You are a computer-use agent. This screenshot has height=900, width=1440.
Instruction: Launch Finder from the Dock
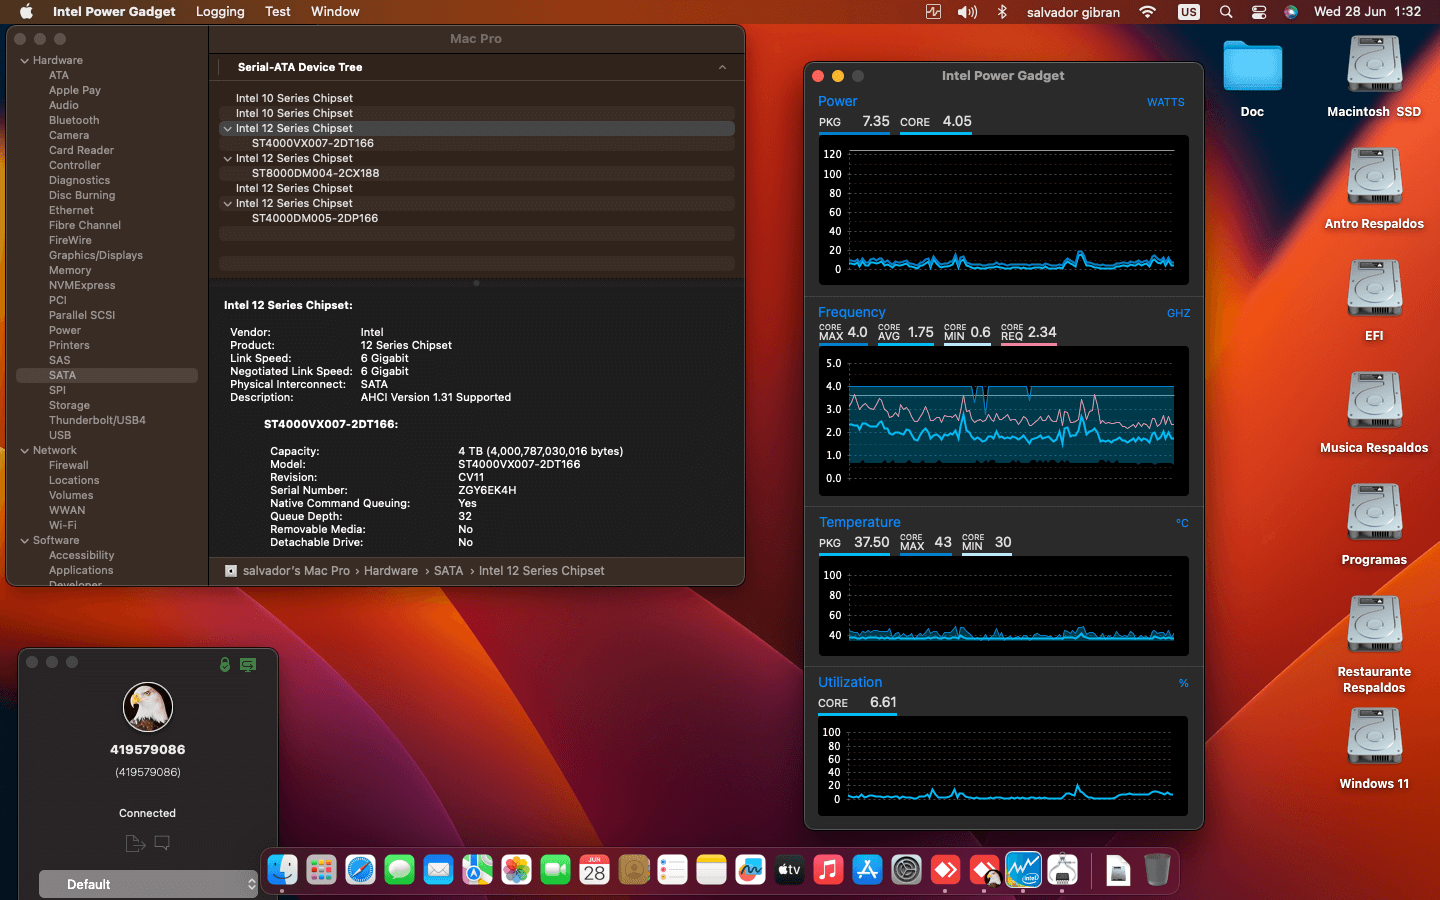(x=282, y=870)
